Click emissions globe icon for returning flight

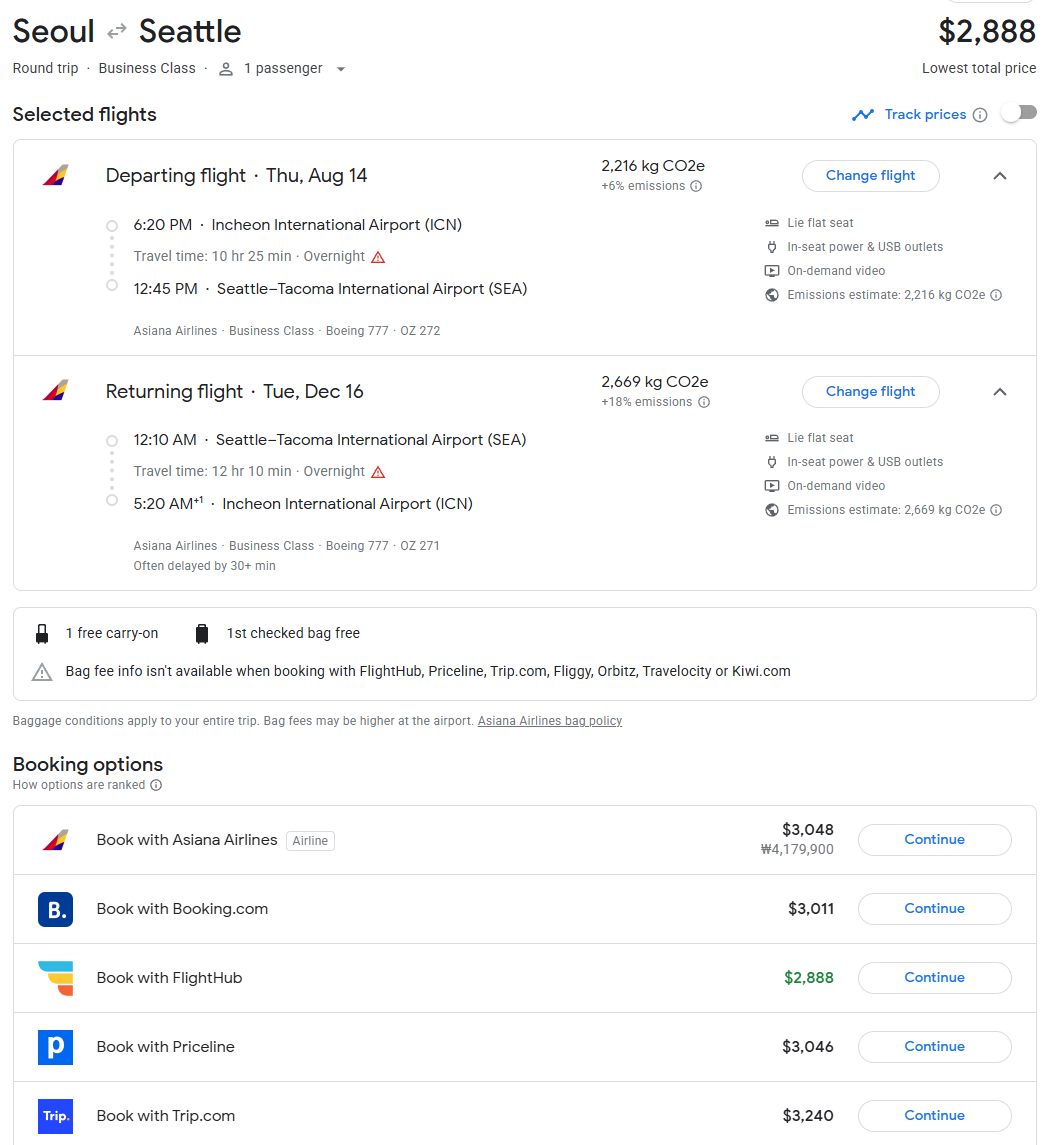771,510
